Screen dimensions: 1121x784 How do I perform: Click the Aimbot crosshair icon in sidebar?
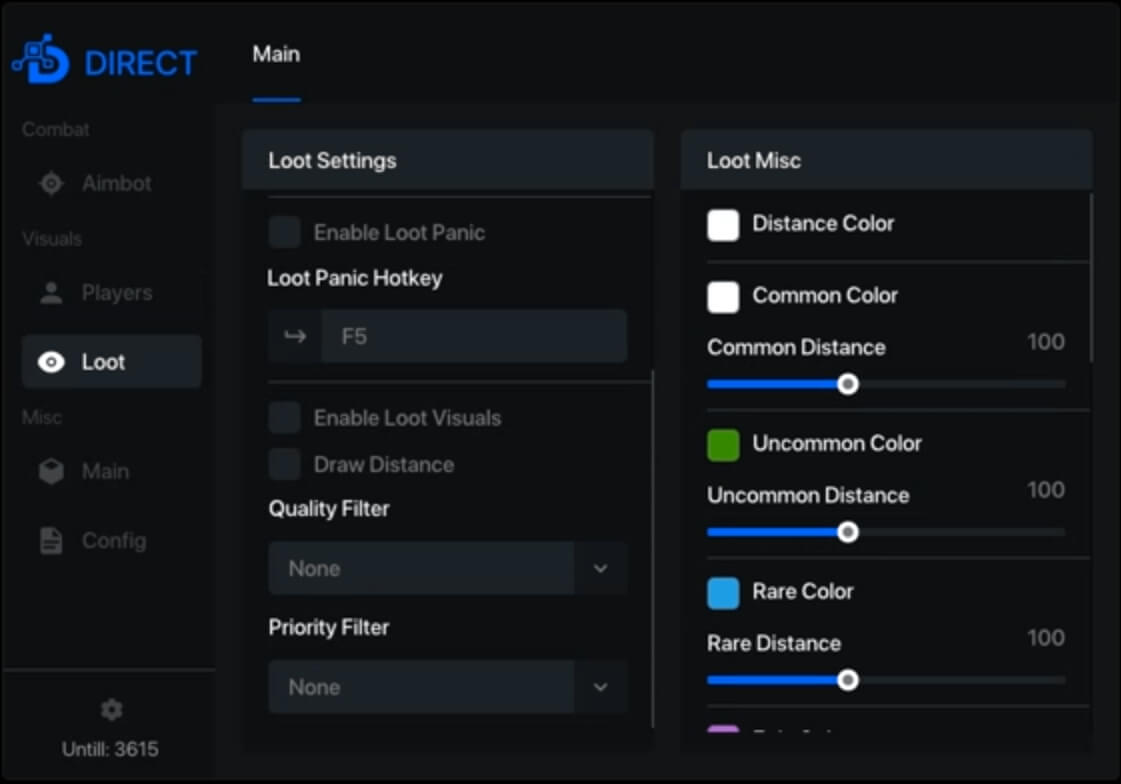point(51,184)
